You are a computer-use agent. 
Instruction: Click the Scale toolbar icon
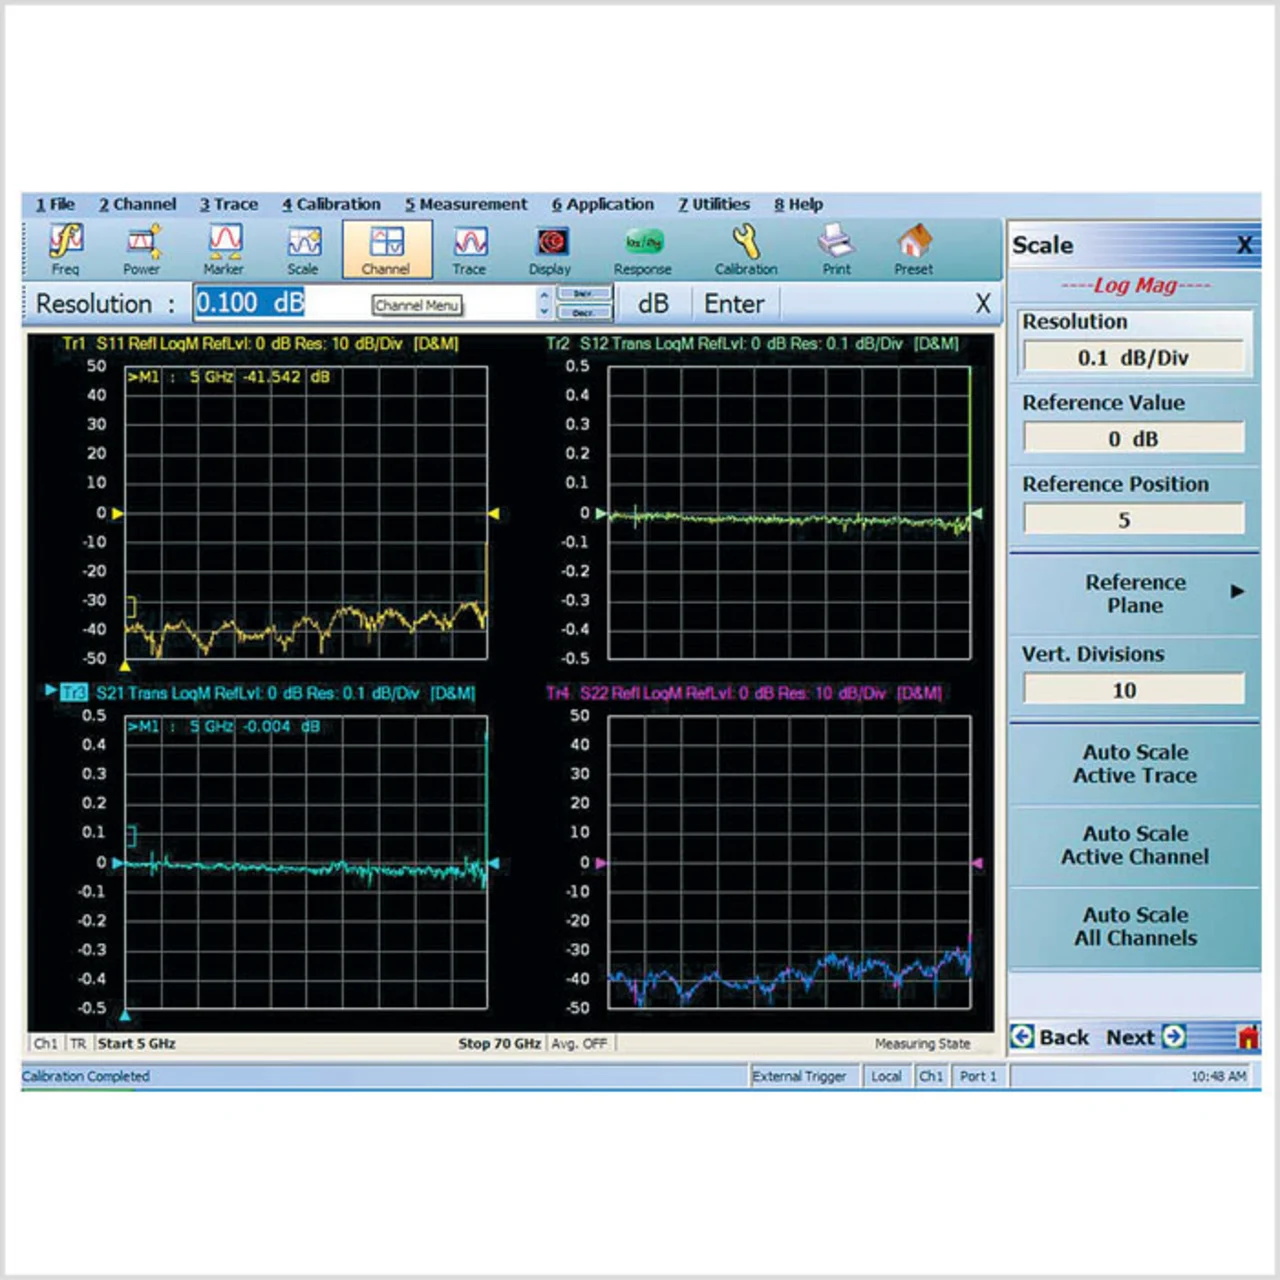[303, 248]
